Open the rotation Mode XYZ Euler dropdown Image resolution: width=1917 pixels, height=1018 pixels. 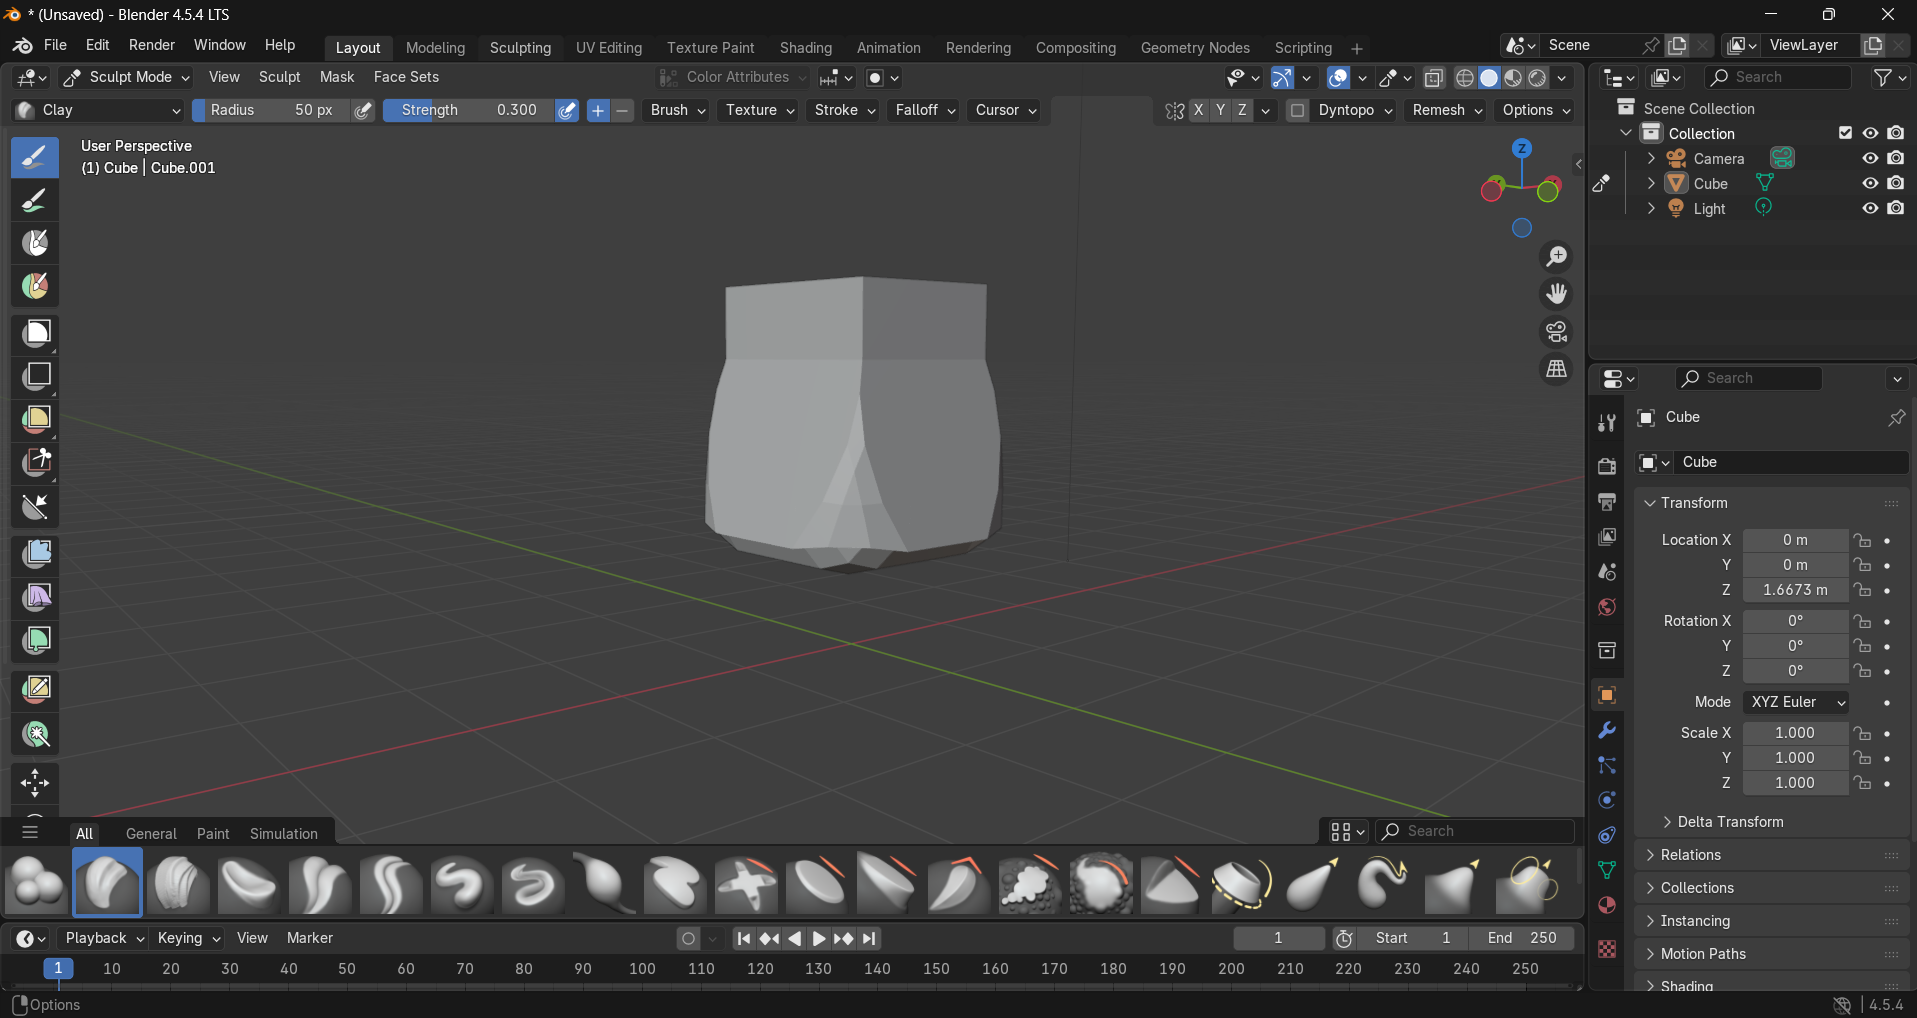click(x=1795, y=702)
